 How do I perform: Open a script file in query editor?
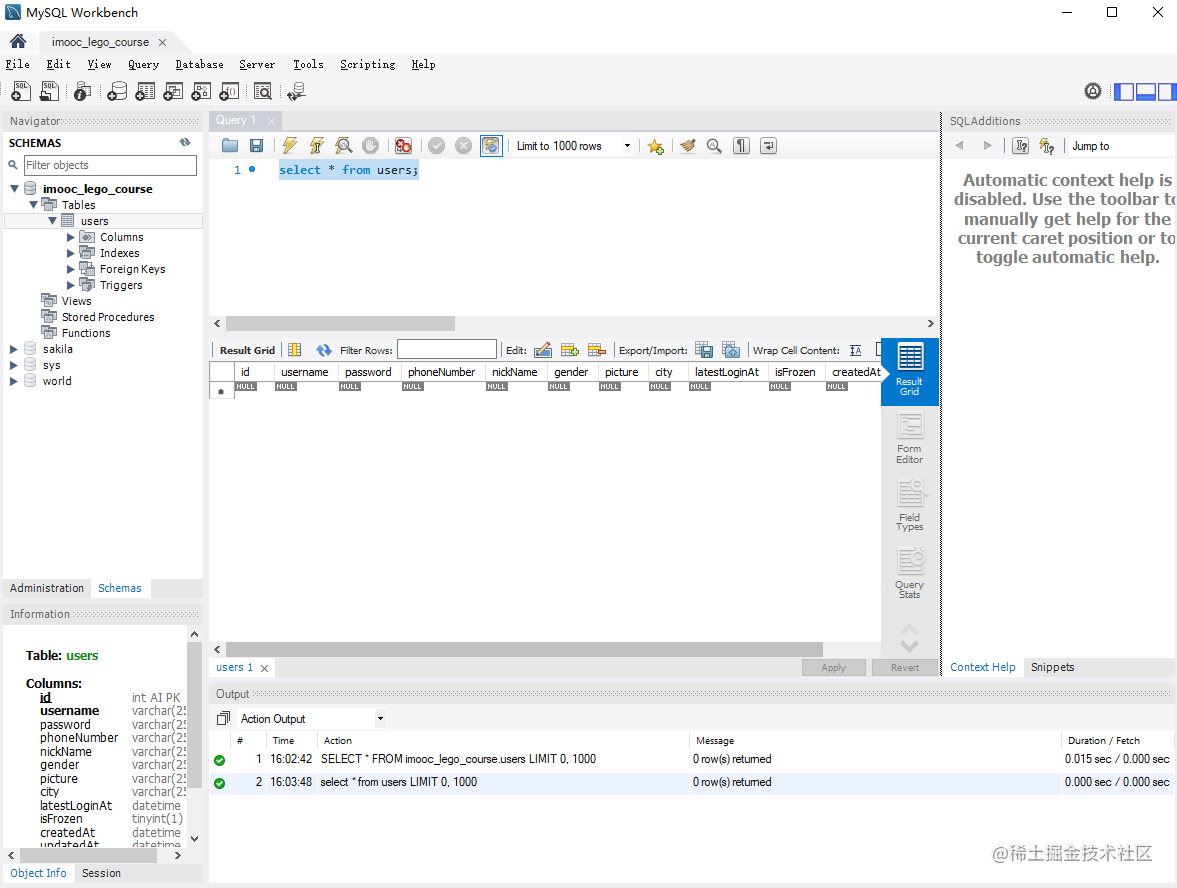point(230,146)
